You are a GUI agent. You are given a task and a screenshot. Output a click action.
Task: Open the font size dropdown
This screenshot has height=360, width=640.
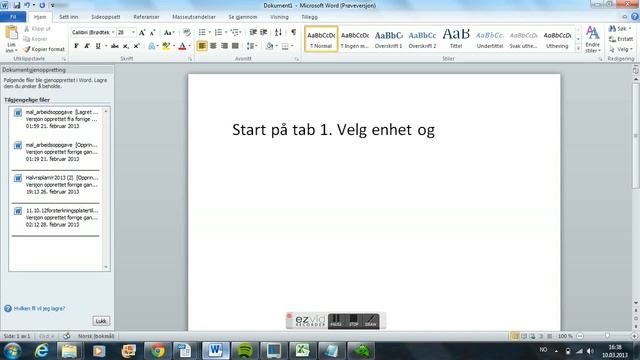click(133, 32)
